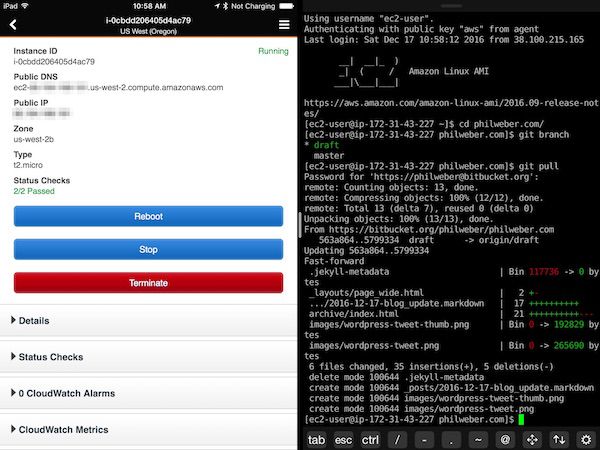Select the 2/2 Passed status text
This screenshot has width=600, height=450.
(34, 191)
